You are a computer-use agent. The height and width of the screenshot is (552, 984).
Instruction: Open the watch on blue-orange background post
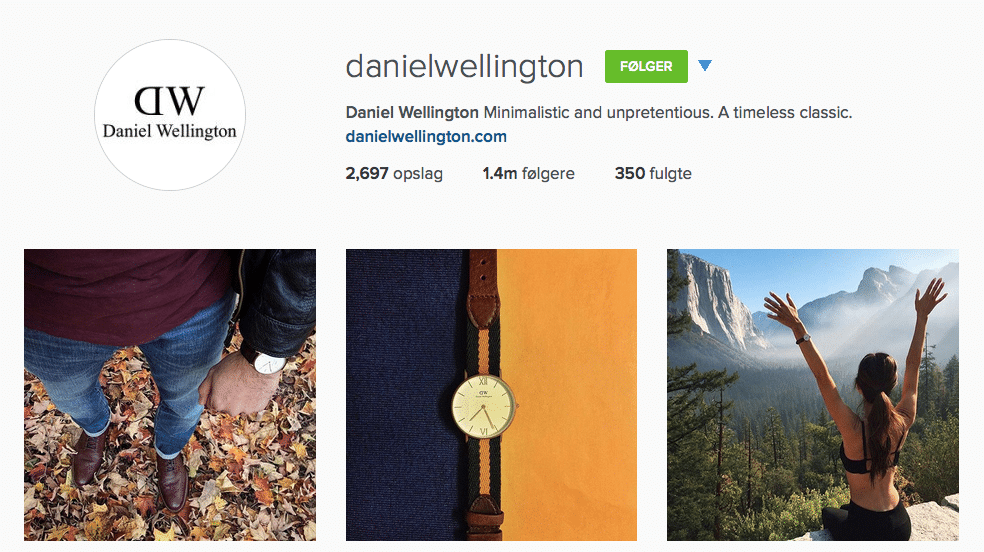[x=491, y=395]
